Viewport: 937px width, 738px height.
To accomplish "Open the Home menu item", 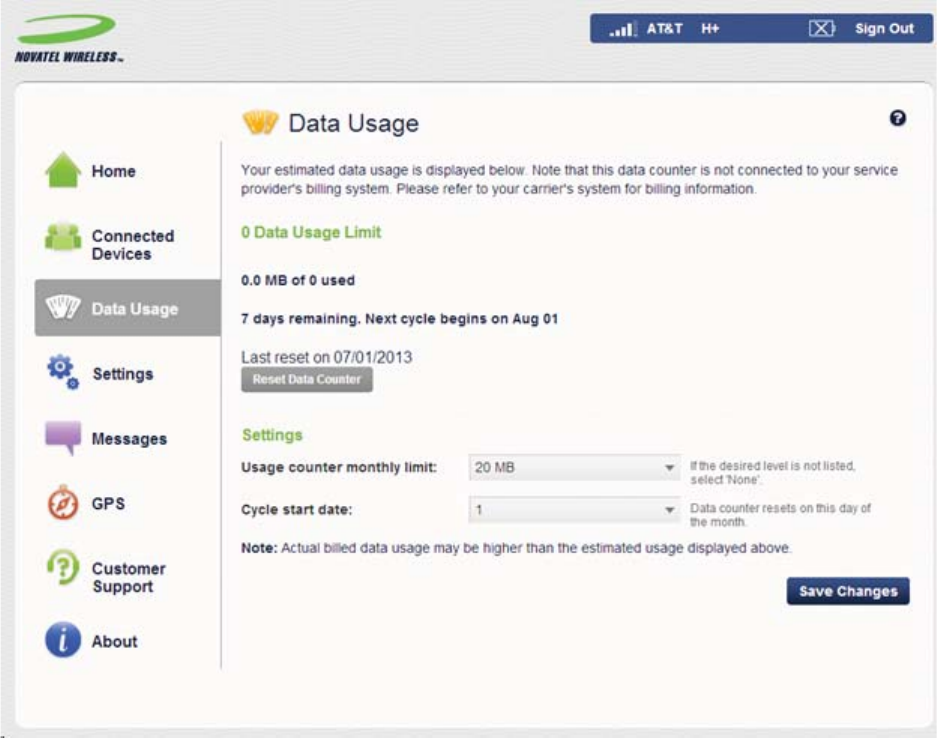I will coord(114,172).
